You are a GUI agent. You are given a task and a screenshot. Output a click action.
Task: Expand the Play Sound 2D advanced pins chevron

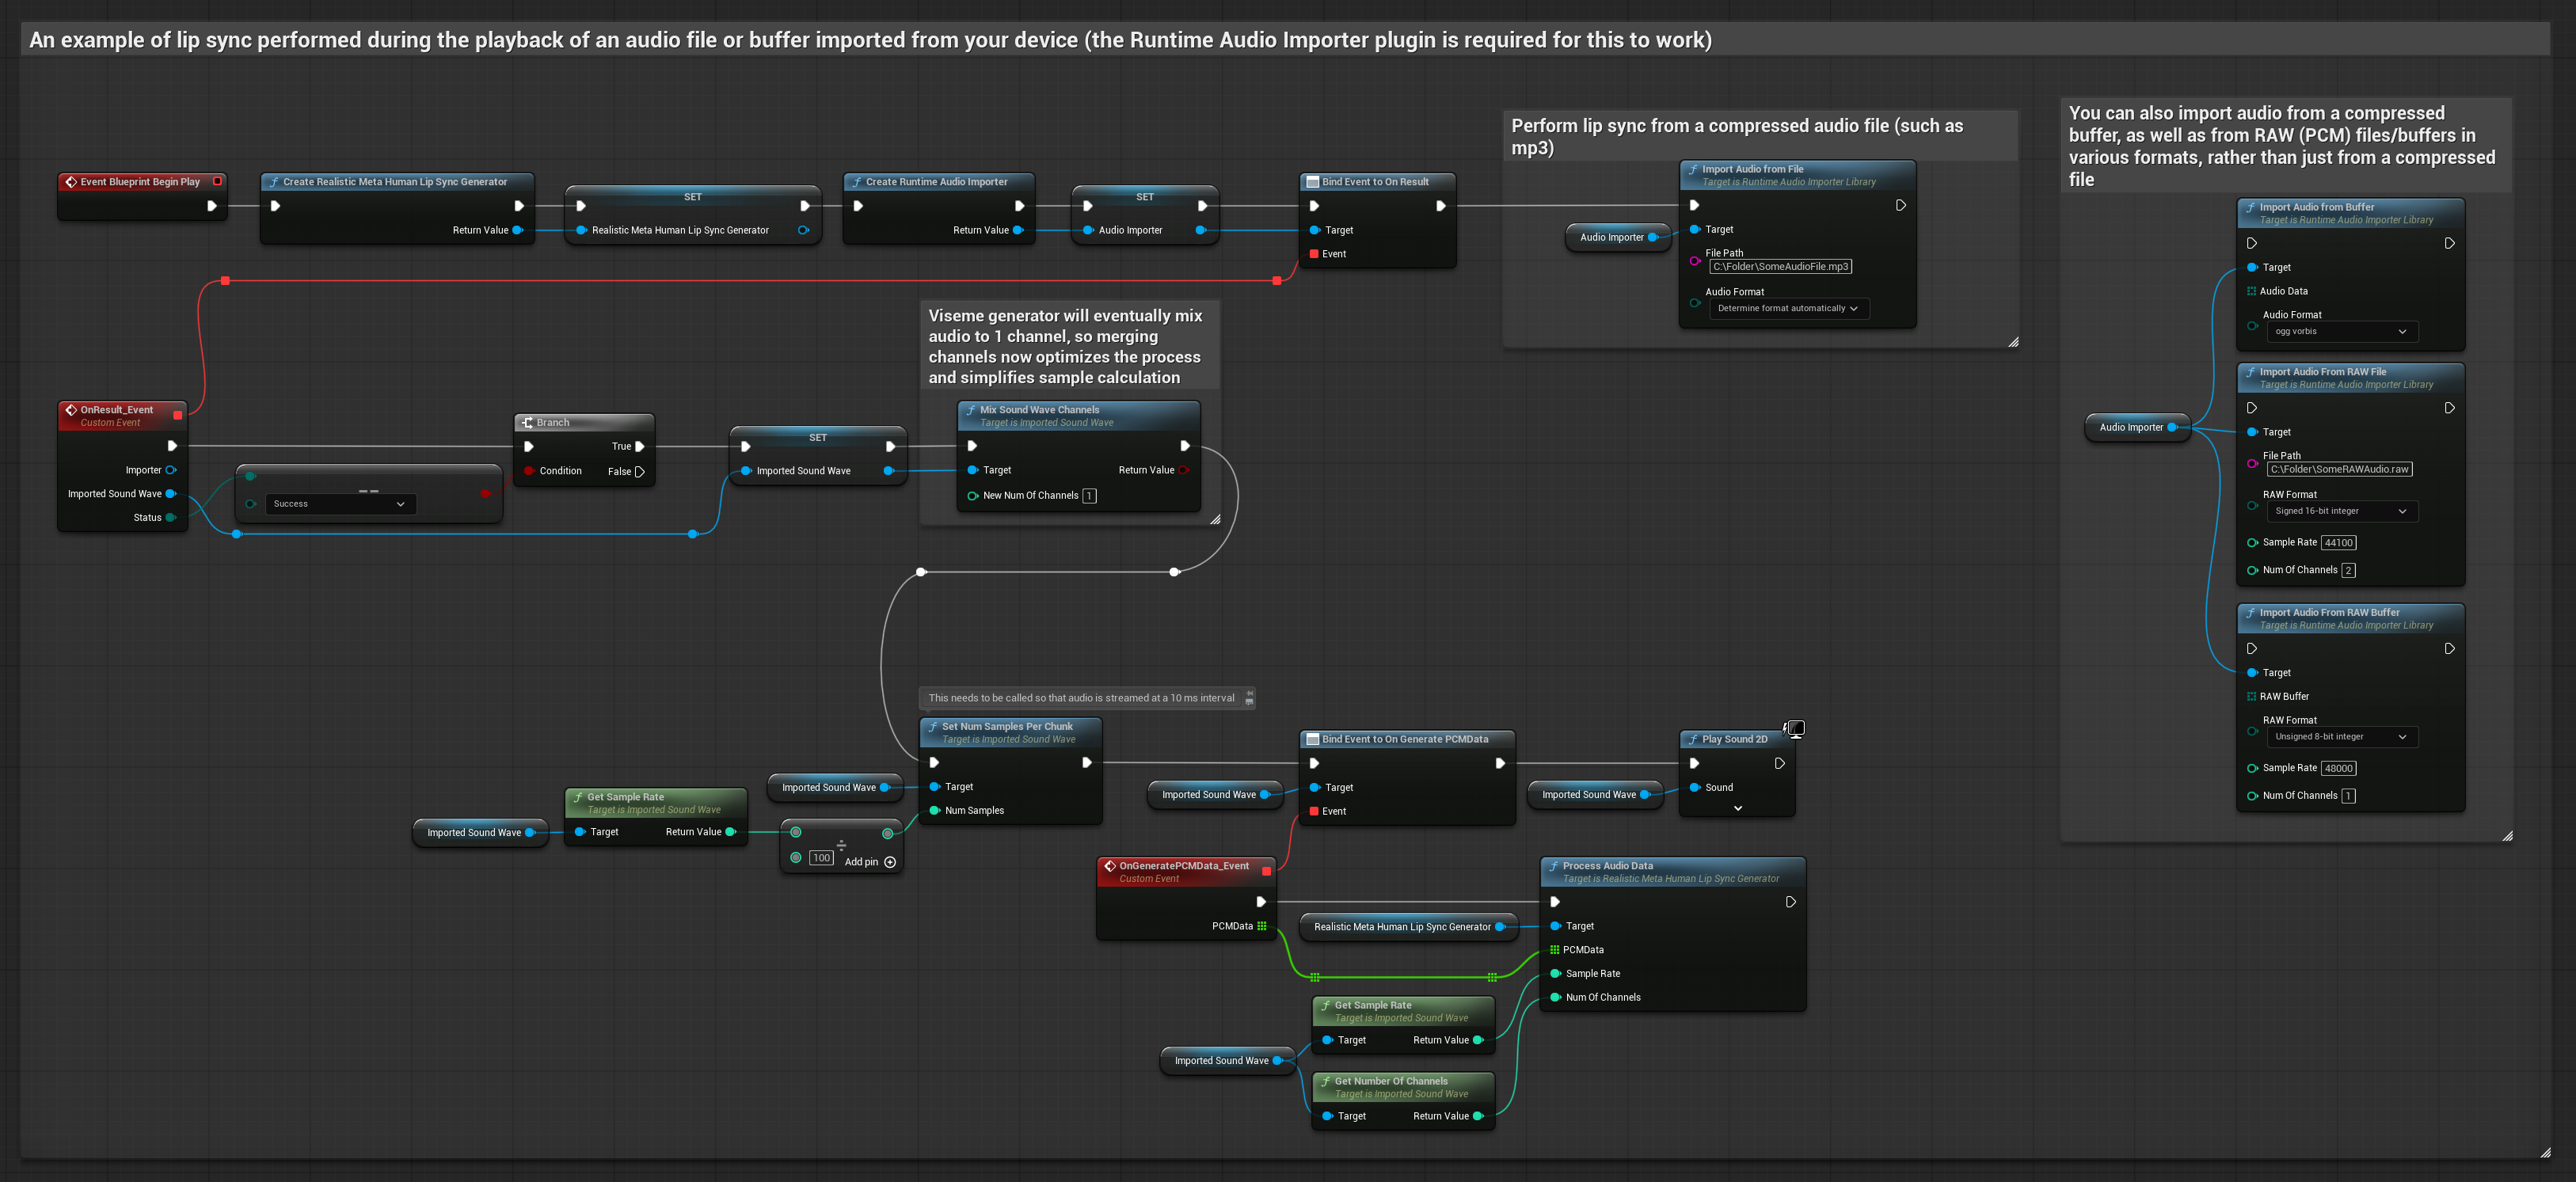1738,809
